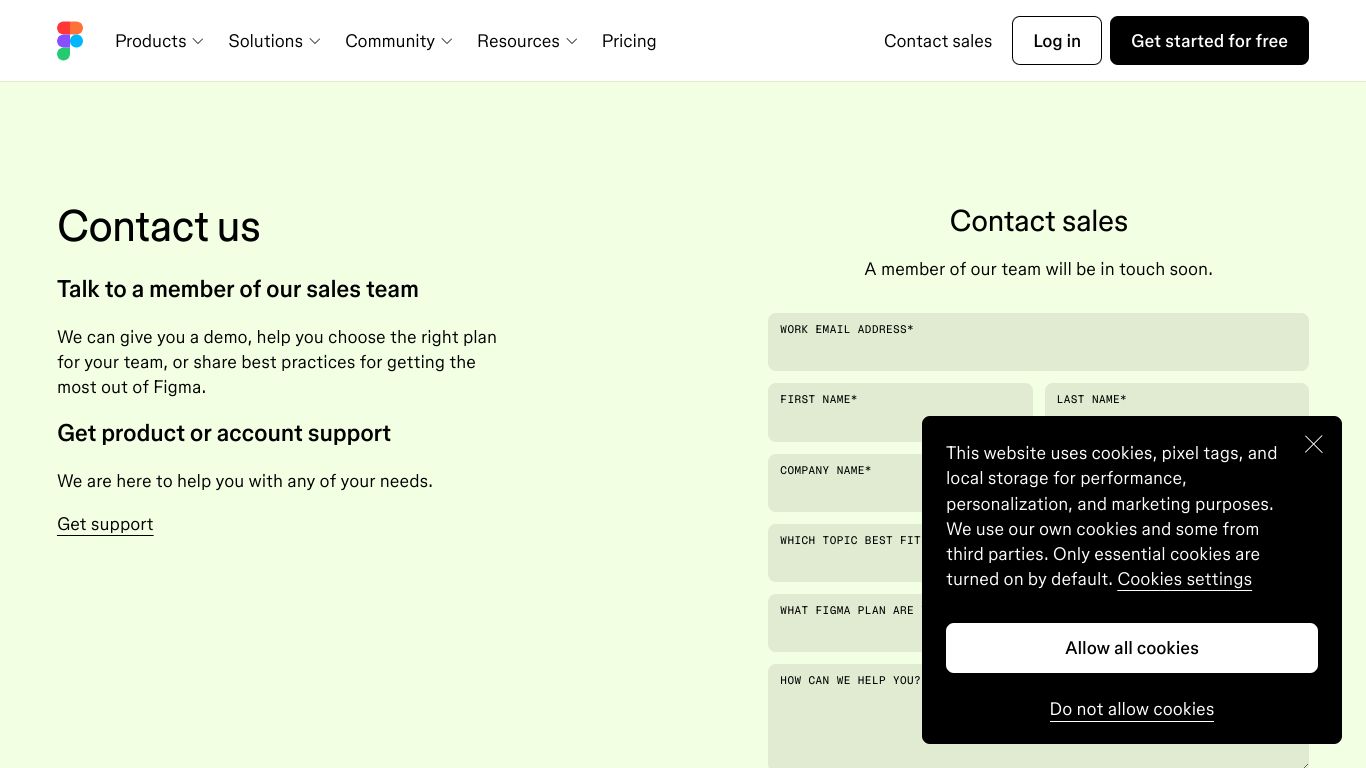Click 'We are here to help you' text
The height and width of the screenshot is (768, 1366).
pyautogui.click(x=245, y=481)
